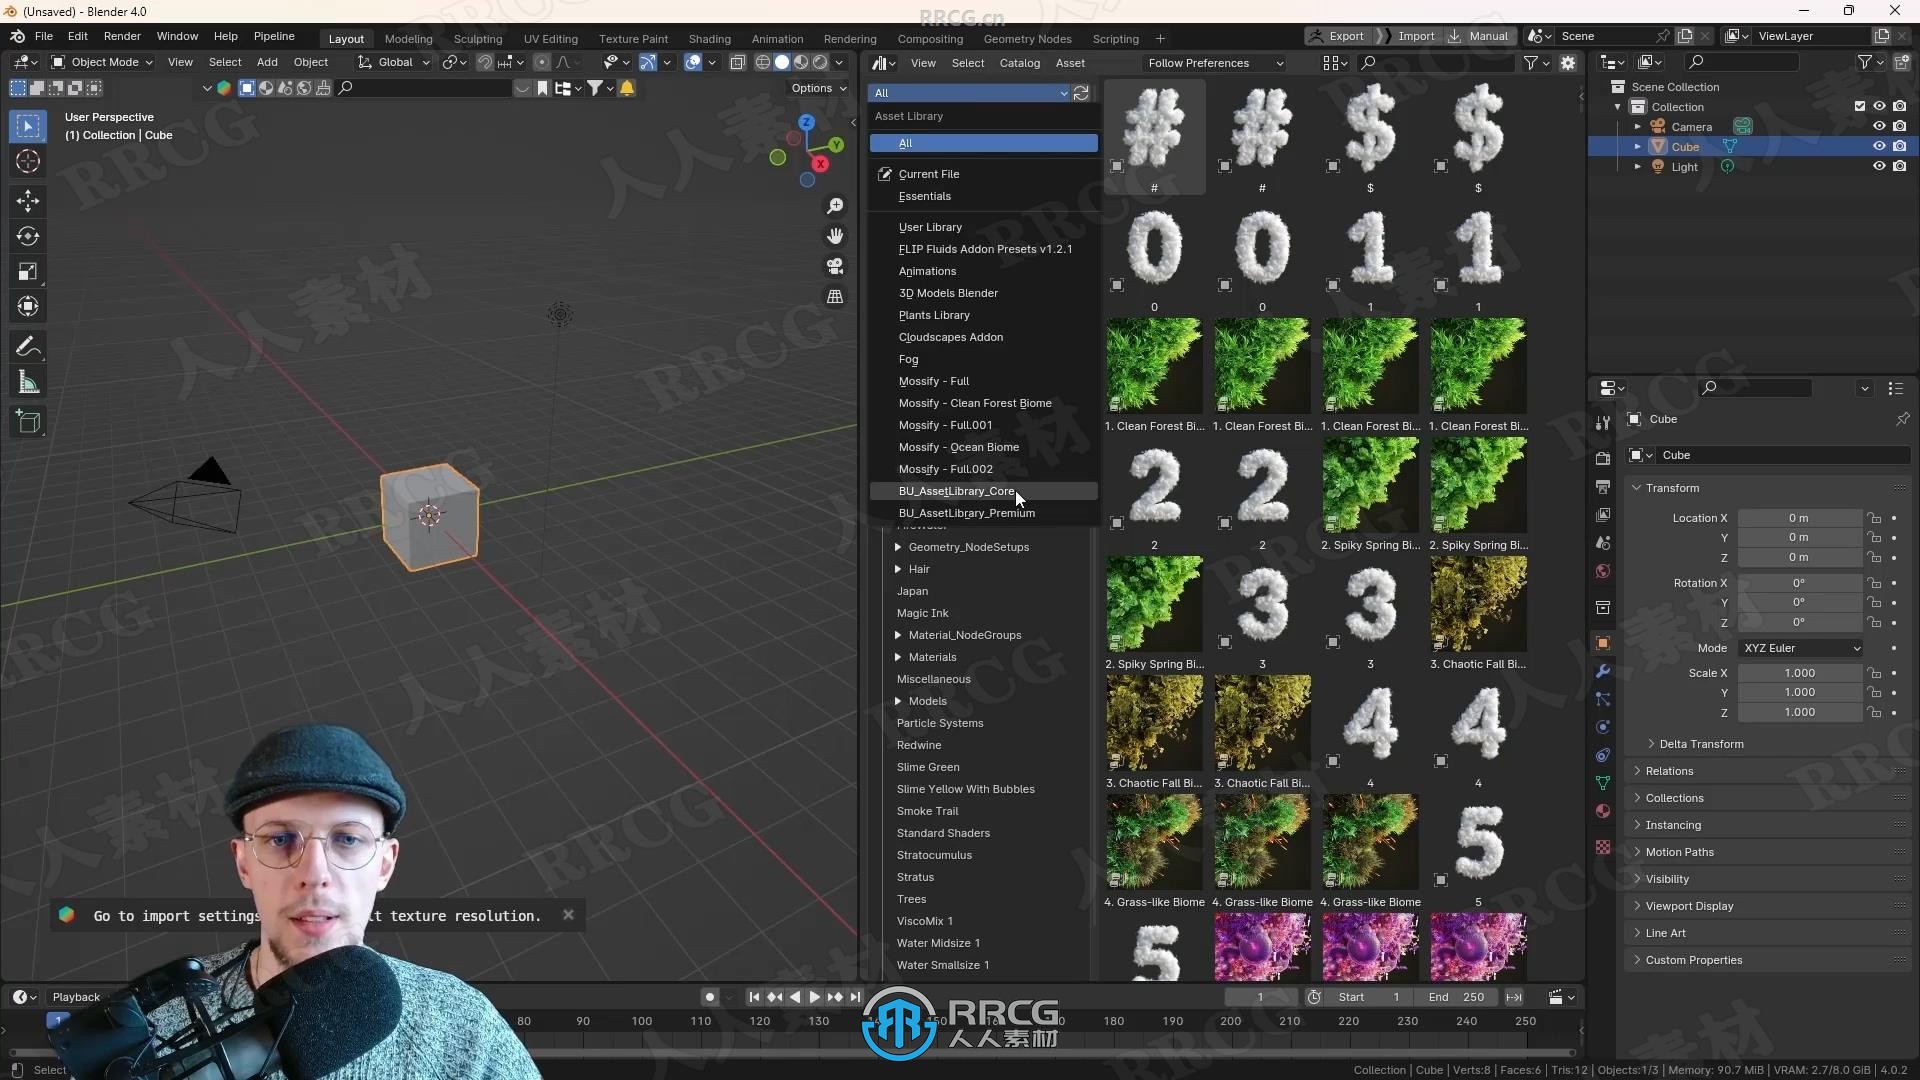The width and height of the screenshot is (1920, 1080).
Task: Expand the Materials catalog
Action: [x=898, y=657]
